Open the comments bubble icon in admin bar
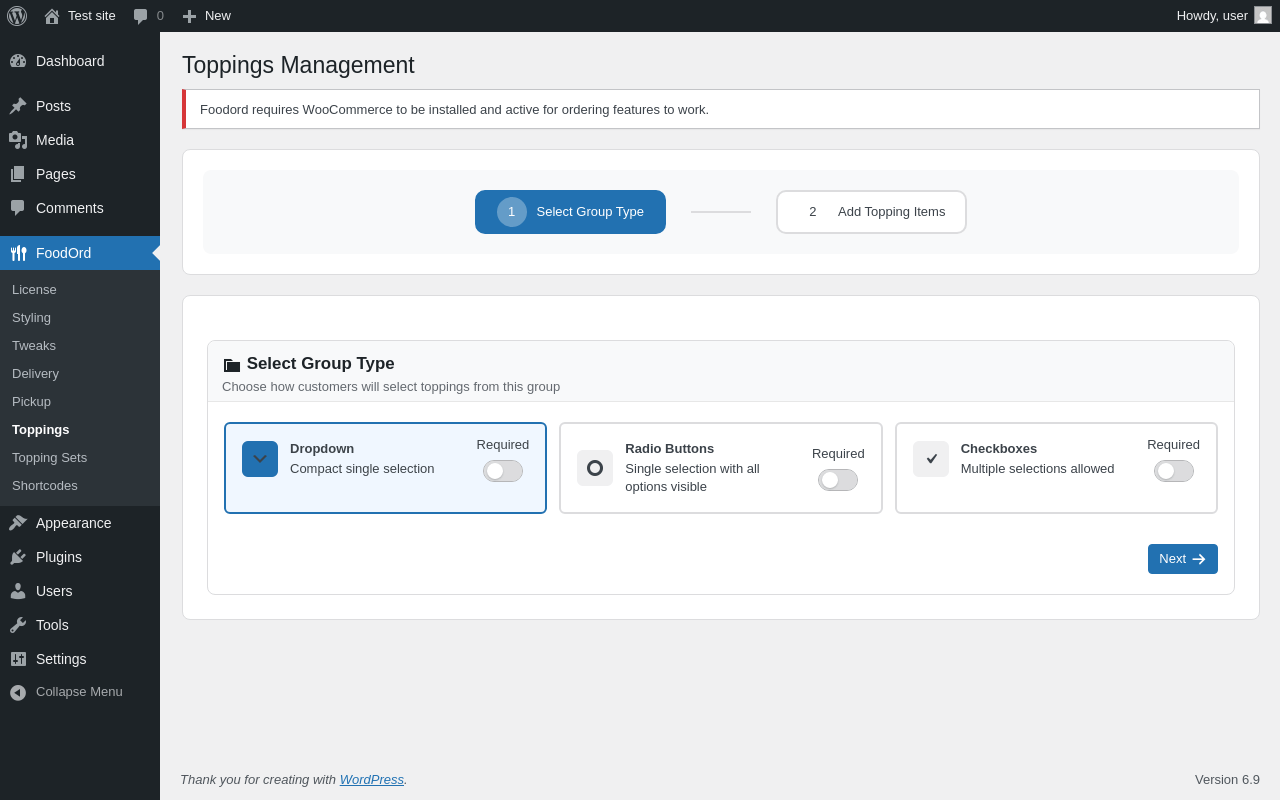 (x=141, y=16)
